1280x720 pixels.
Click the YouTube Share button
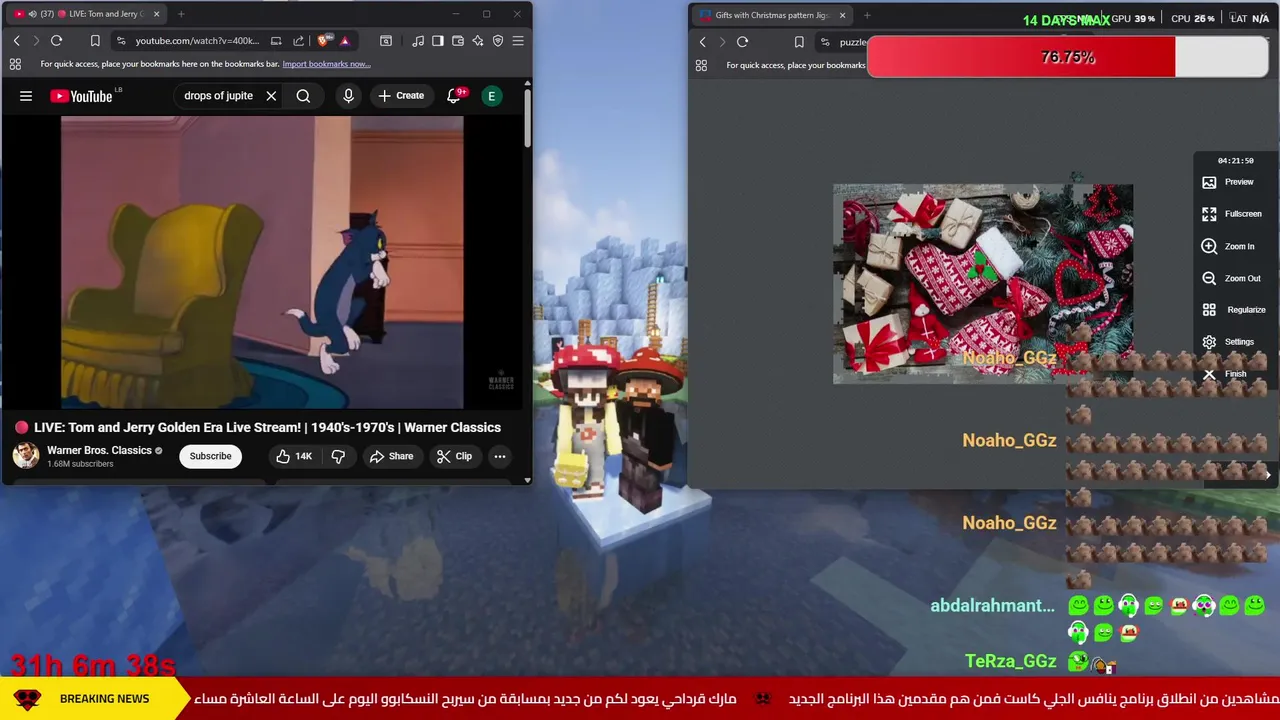click(x=391, y=456)
